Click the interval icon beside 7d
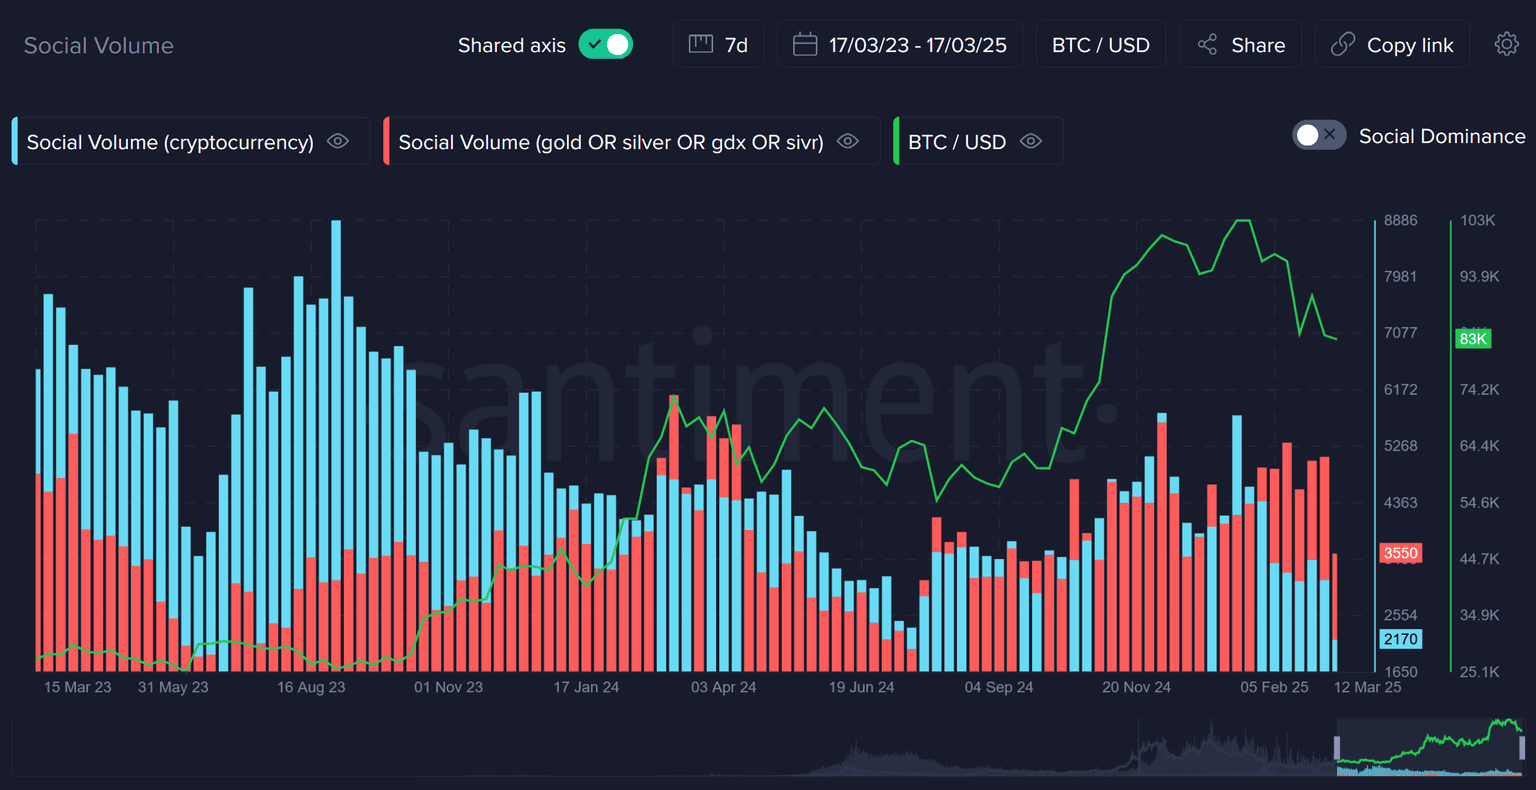The image size is (1536, 790). point(701,45)
